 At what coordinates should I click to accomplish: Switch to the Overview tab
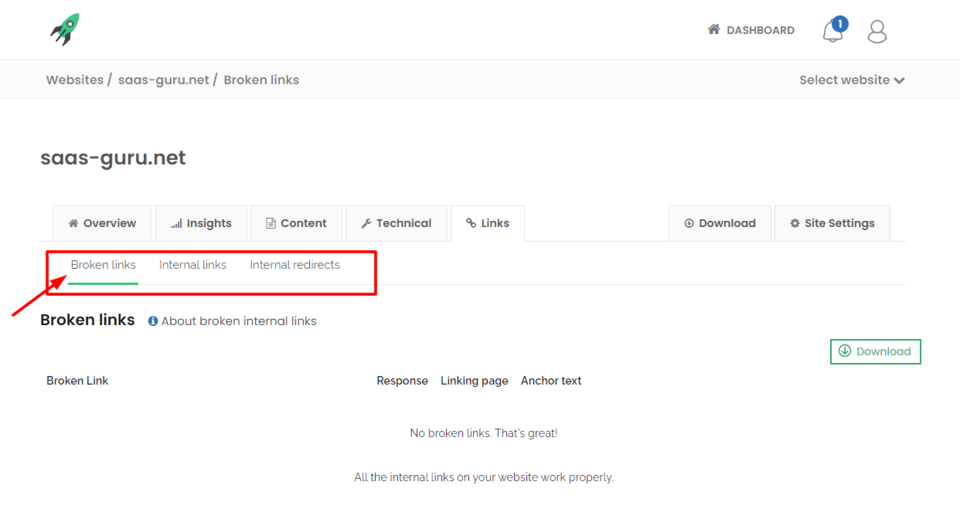[x=102, y=223]
